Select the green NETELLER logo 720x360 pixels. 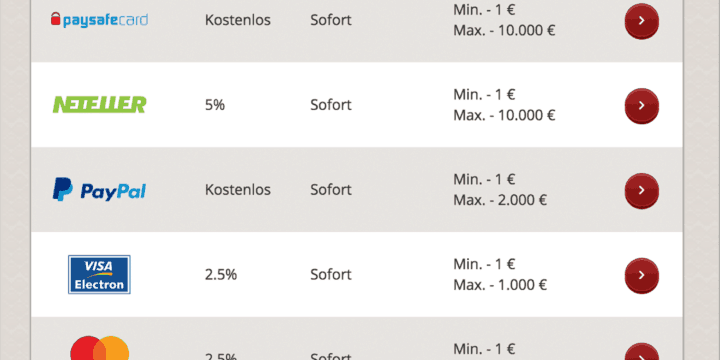100,105
